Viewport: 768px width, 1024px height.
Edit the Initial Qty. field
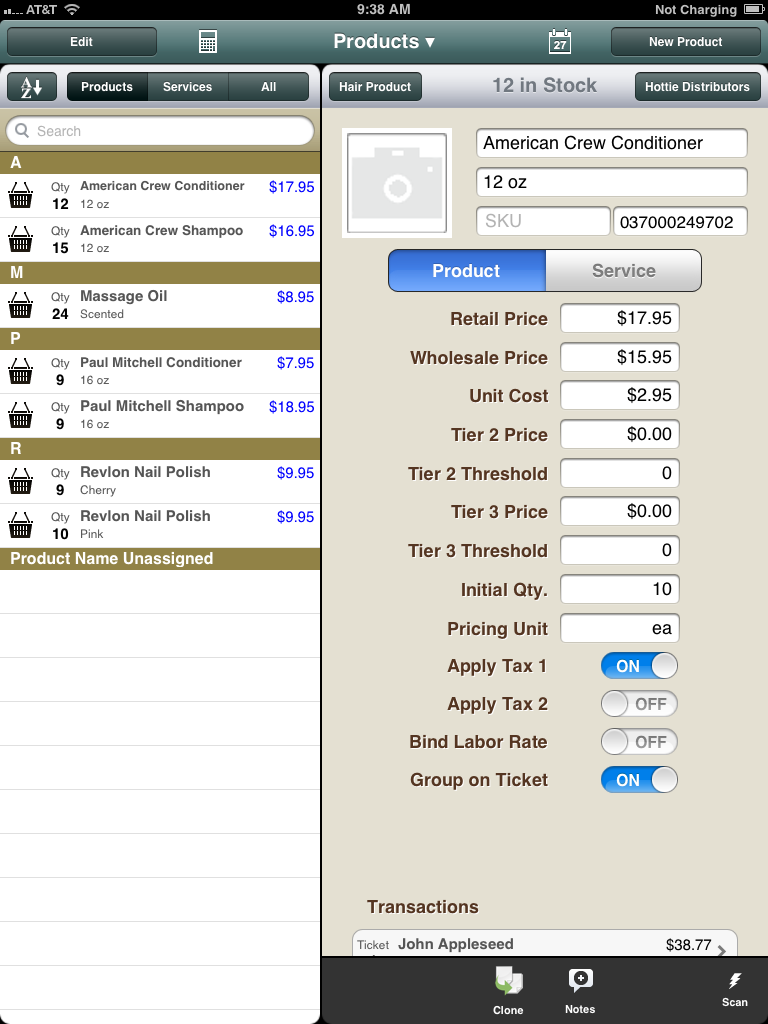[620, 589]
